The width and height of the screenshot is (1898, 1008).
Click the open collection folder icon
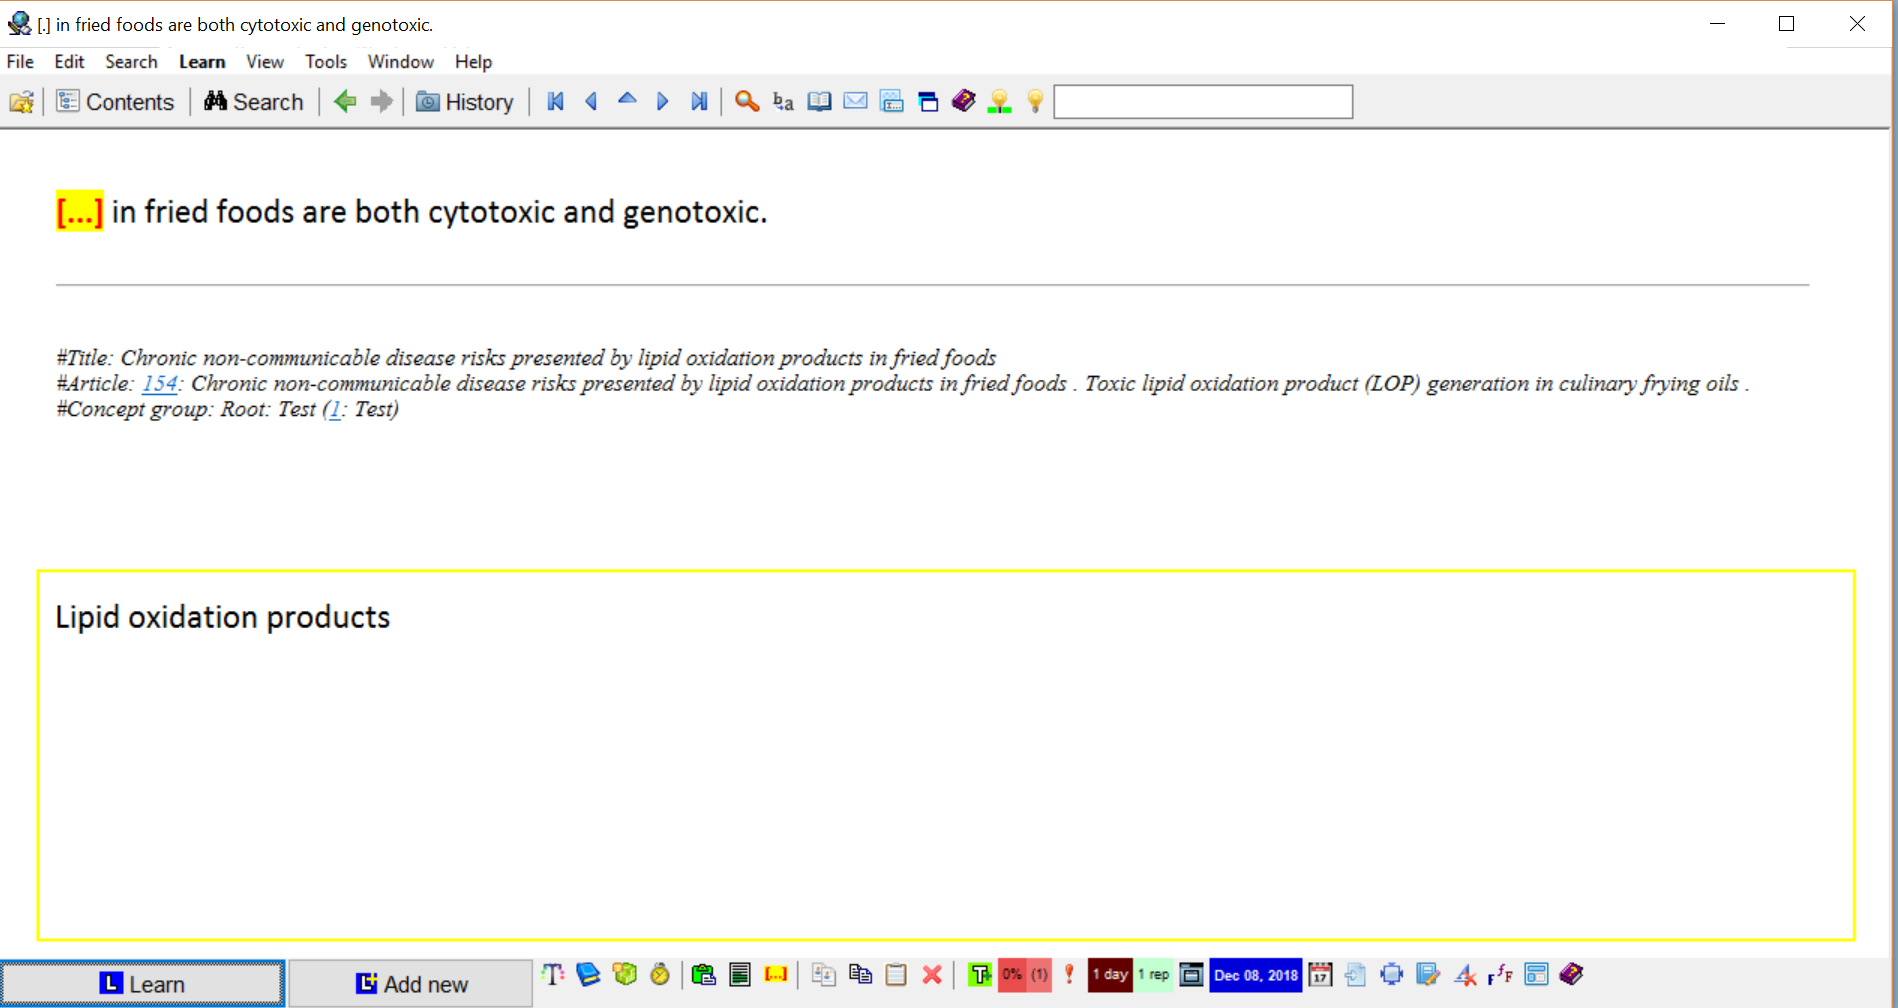(22, 102)
